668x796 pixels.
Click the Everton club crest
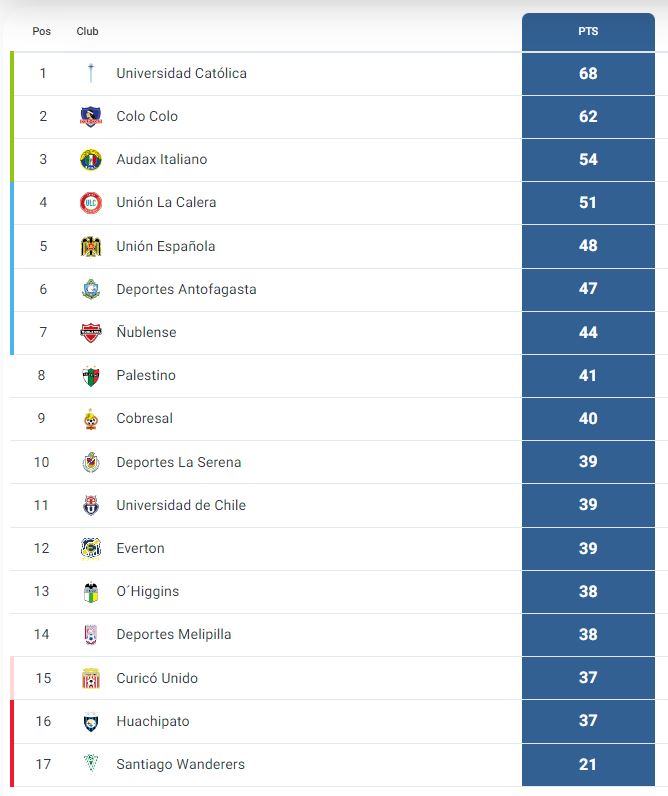click(x=91, y=548)
